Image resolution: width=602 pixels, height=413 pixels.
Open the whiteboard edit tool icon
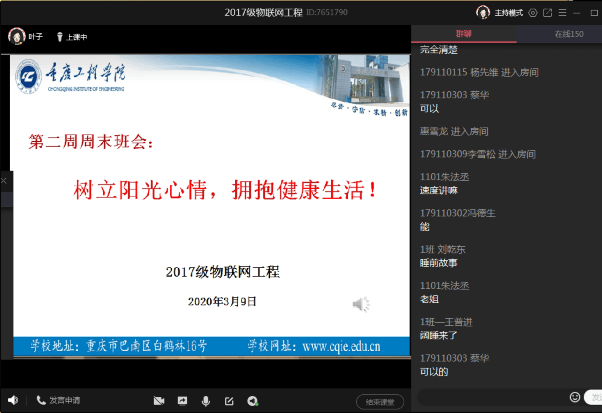229,400
